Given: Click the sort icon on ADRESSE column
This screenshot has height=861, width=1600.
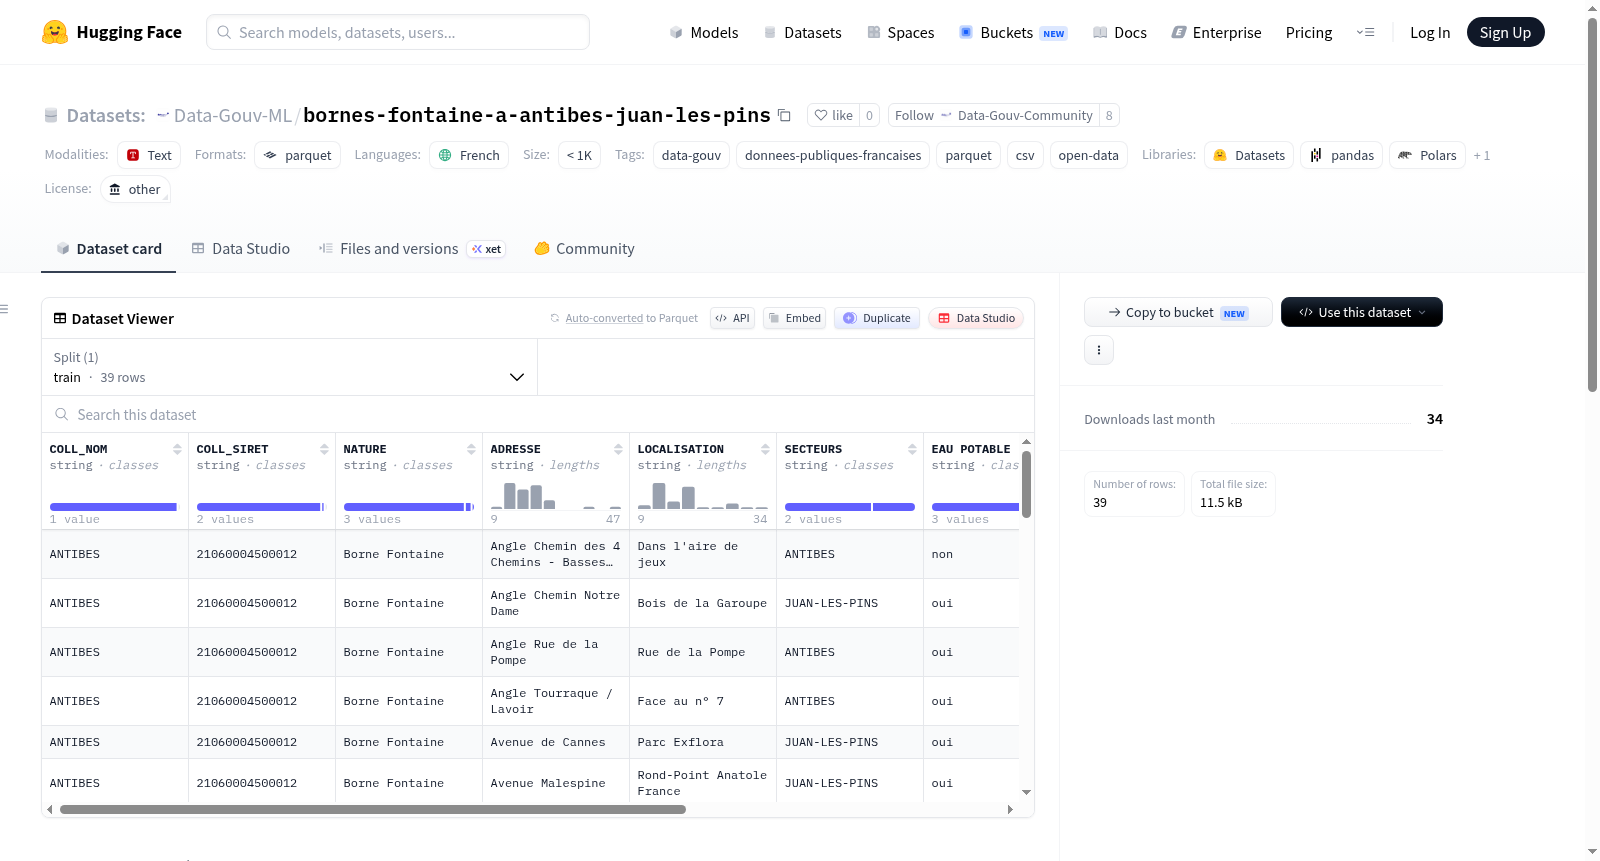Looking at the screenshot, I should tap(618, 449).
